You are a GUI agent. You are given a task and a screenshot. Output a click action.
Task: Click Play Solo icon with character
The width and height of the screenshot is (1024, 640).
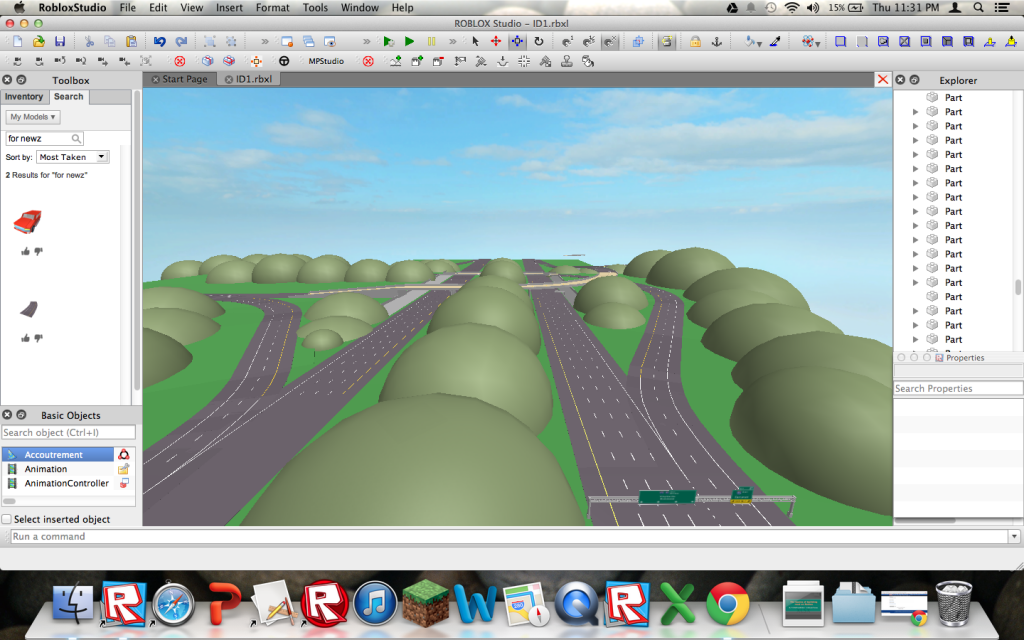(389, 41)
